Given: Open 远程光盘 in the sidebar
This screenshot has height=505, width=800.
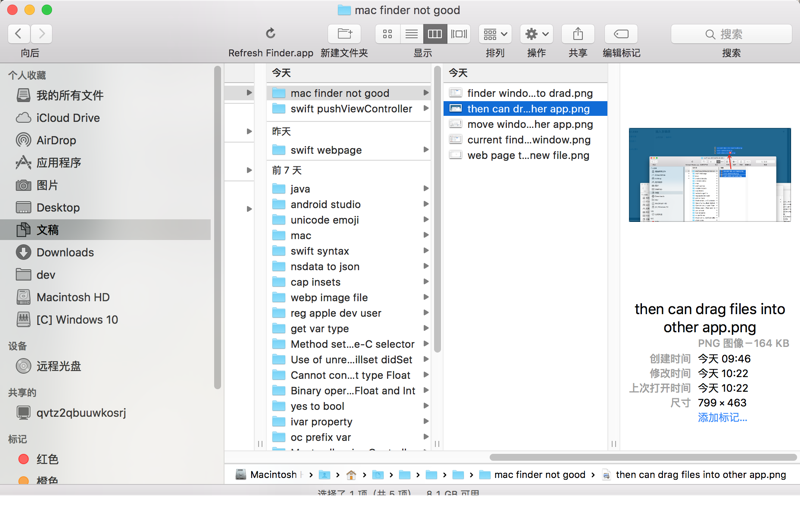Looking at the screenshot, I should [x=106, y=366].
